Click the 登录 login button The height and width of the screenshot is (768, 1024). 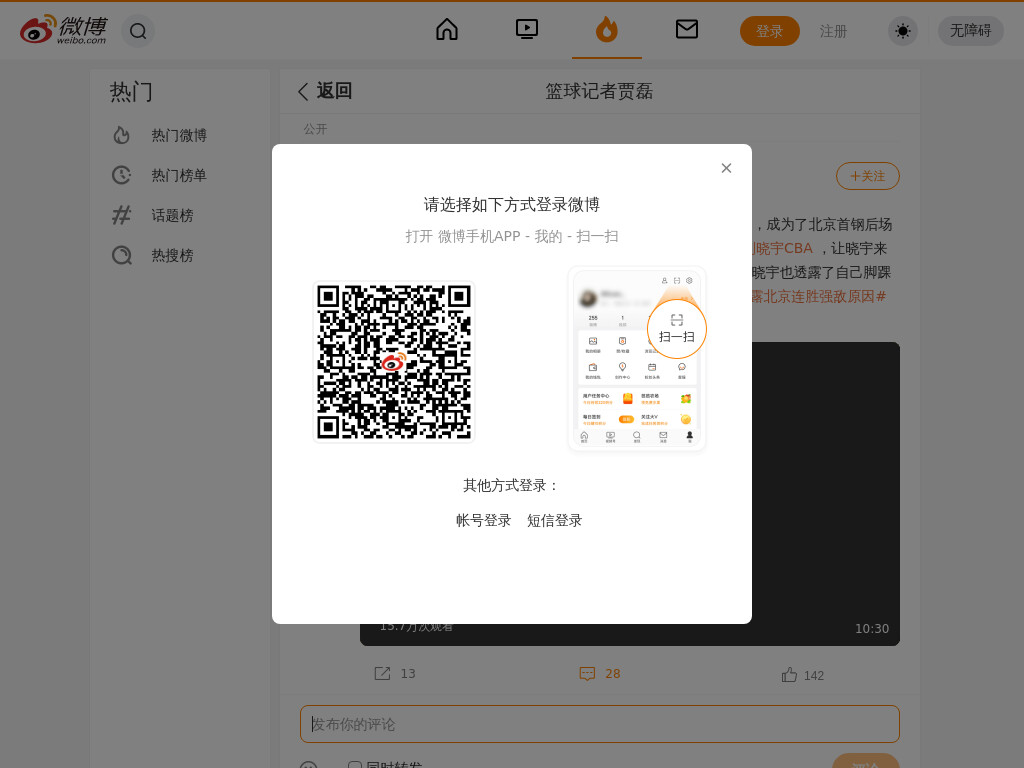(769, 31)
